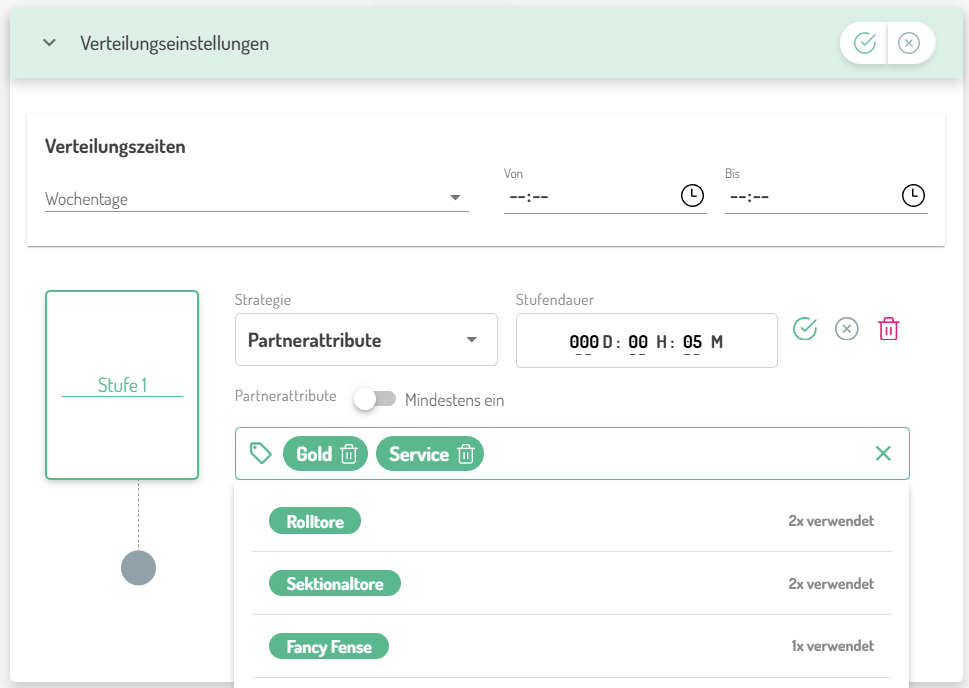969x688 pixels.
Task: Clear all selected partner attributes
Action: click(x=883, y=454)
